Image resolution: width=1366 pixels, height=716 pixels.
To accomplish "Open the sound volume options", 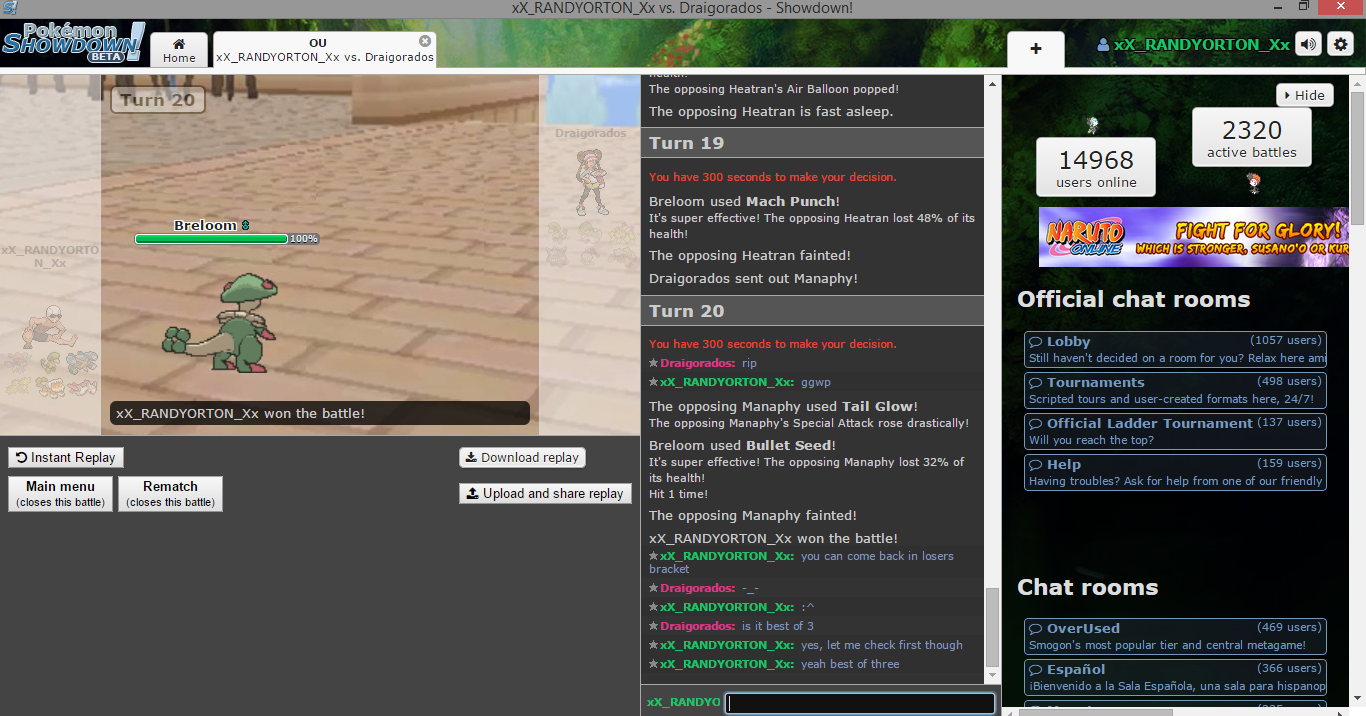I will [1308, 44].
